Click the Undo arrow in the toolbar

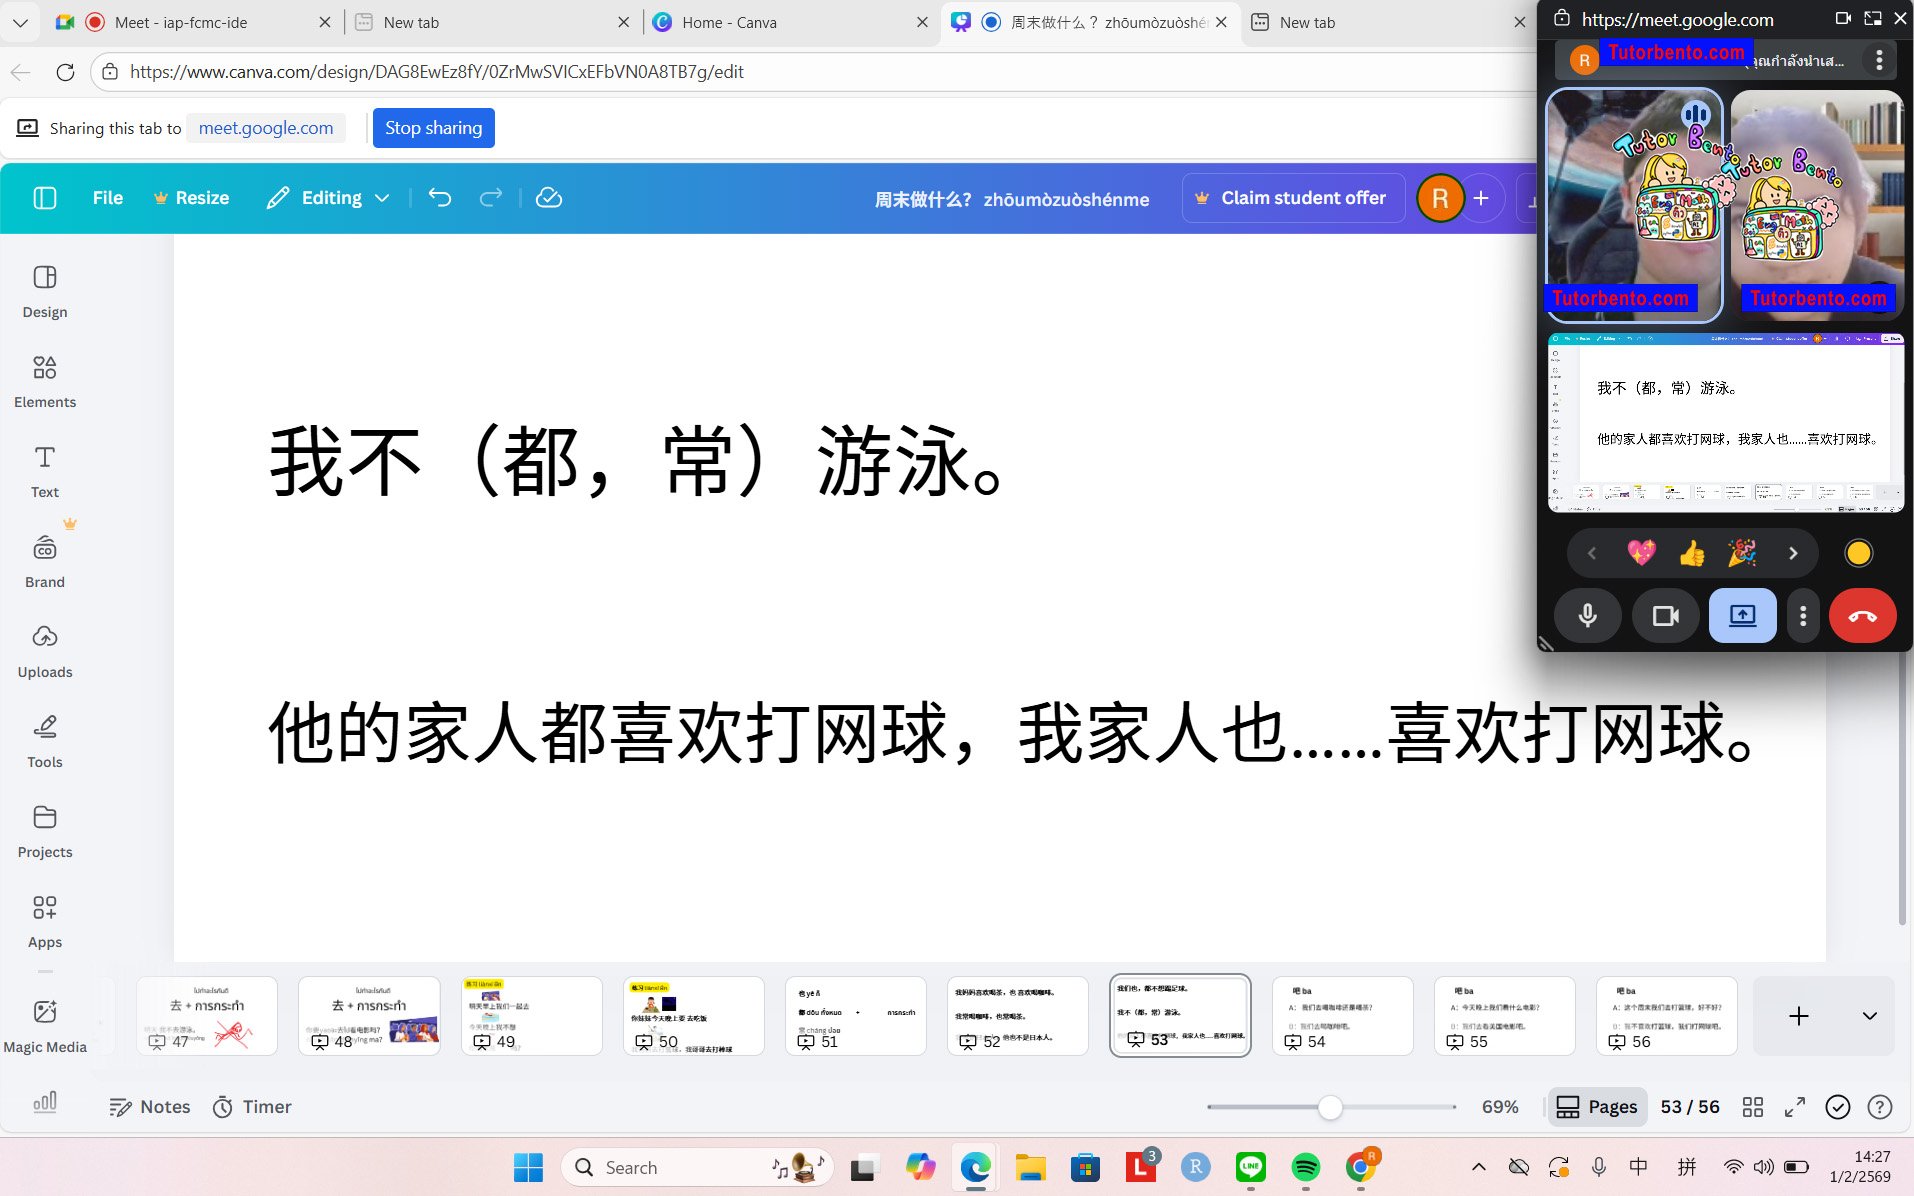(440, 197)
